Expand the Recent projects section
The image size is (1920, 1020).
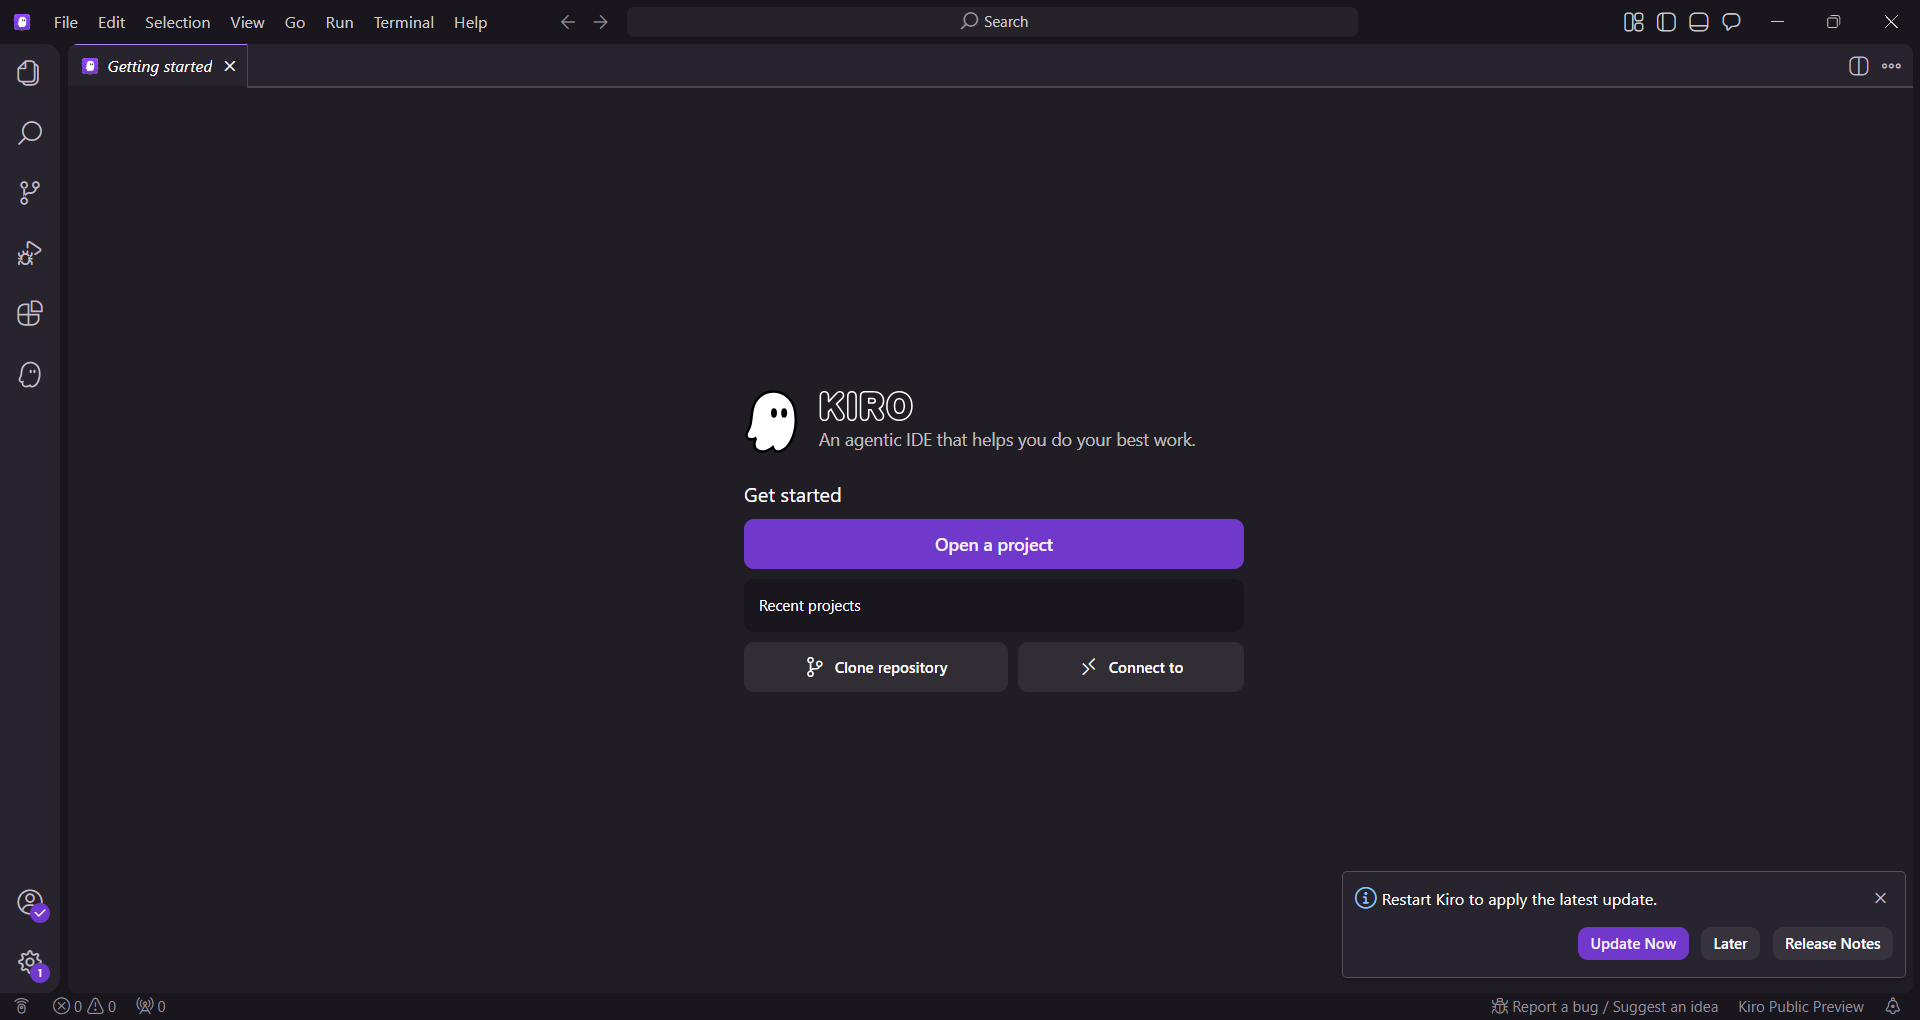click(993, 606)
